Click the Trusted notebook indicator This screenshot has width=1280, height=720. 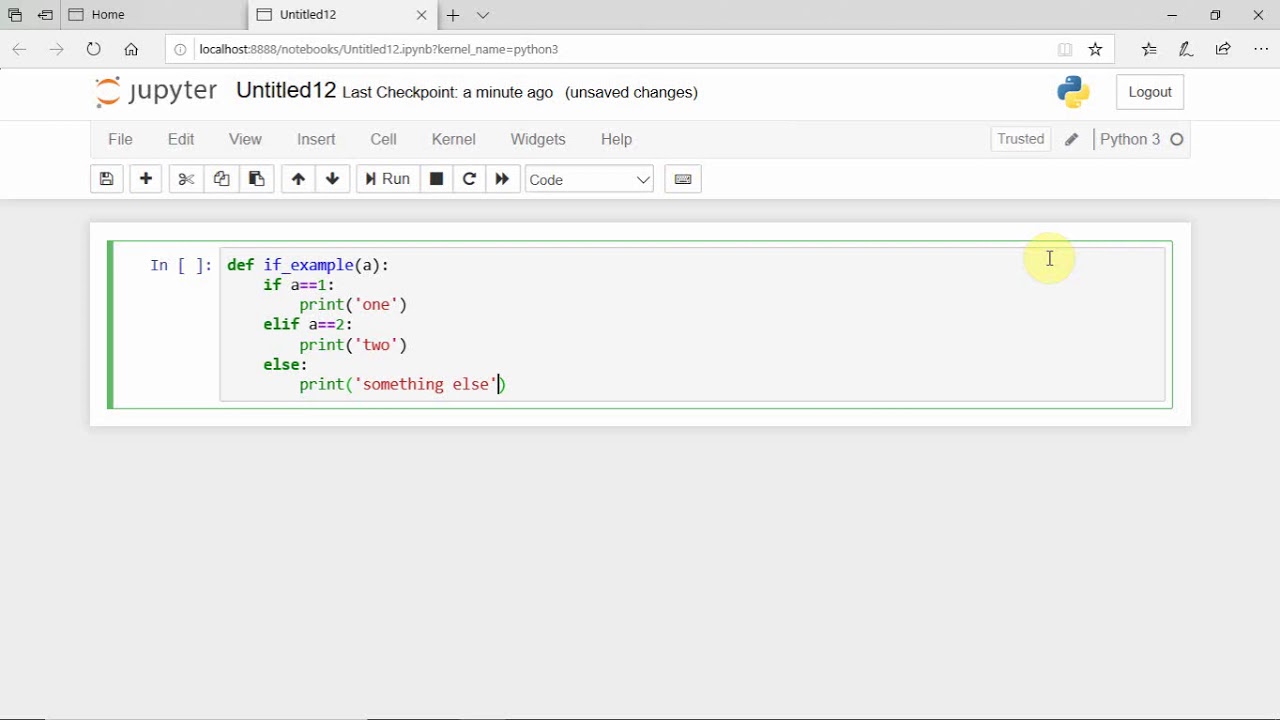pyautogui.click(x=1020, y=139)
